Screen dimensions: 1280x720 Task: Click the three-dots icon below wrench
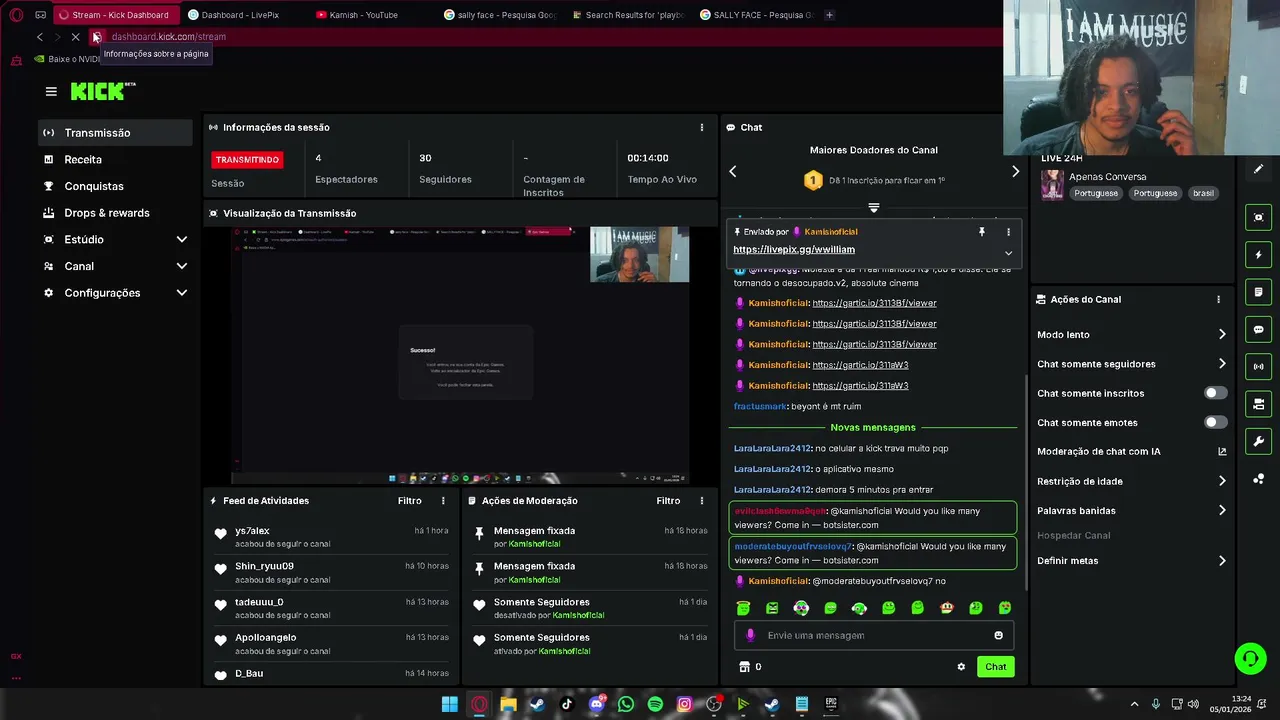[1258, 479]
